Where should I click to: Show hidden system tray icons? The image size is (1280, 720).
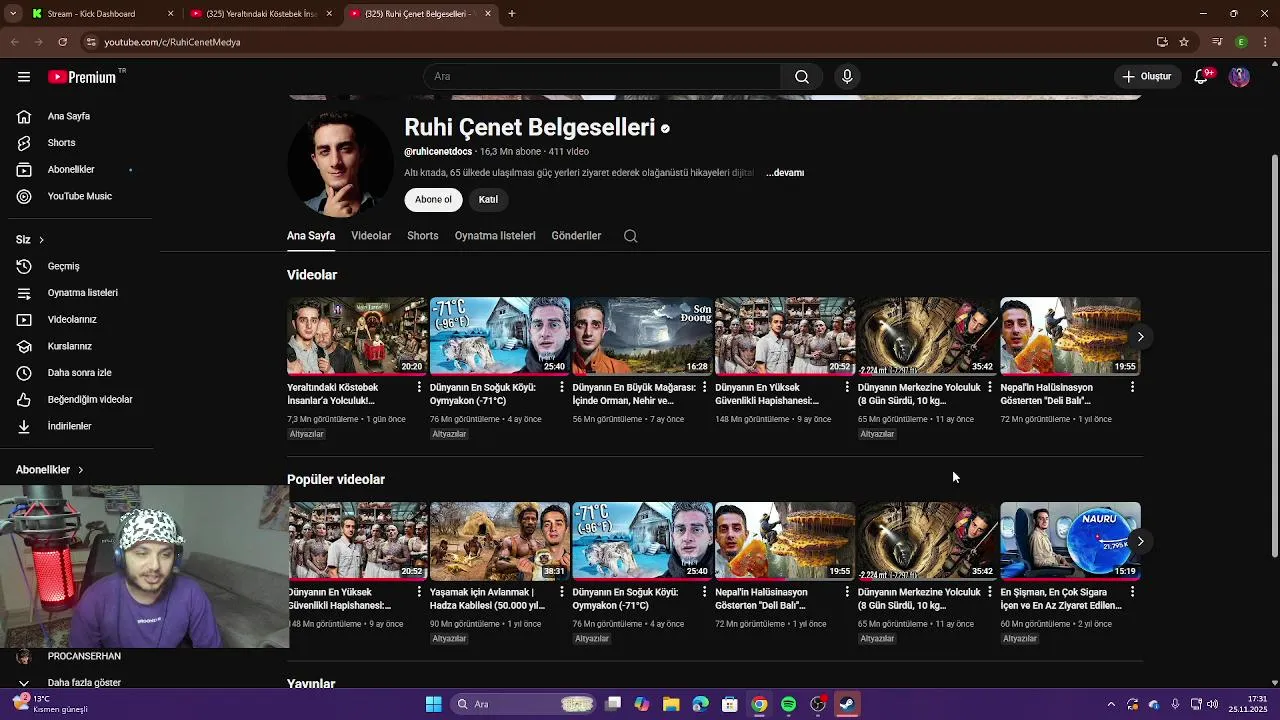tap(1111, 704)
